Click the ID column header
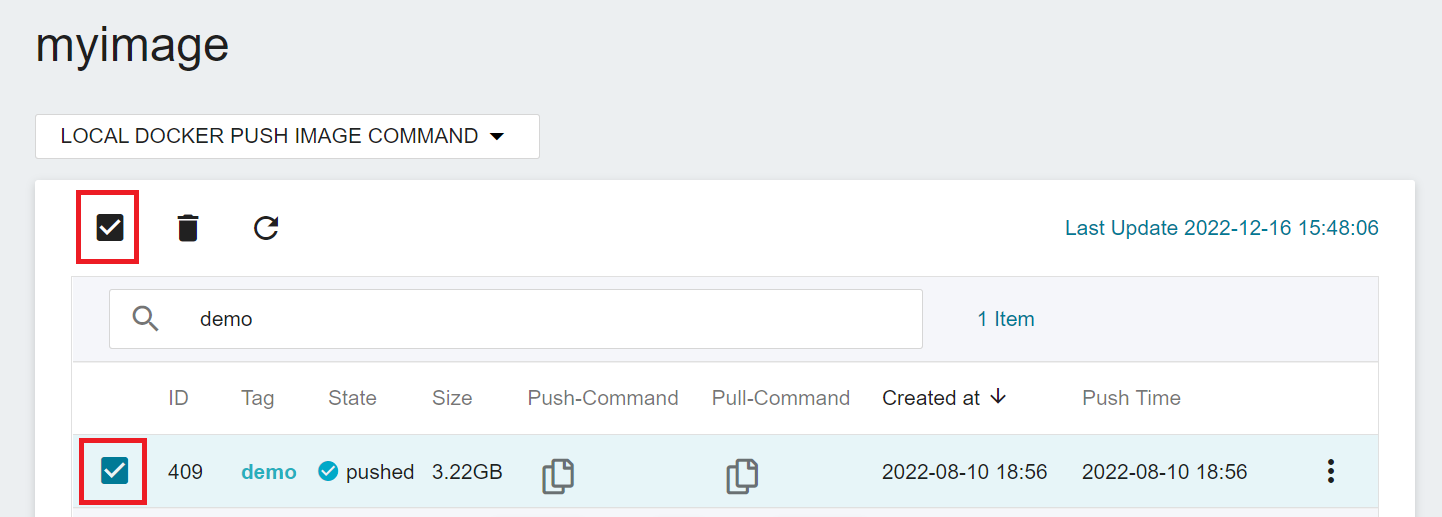The height and width of the screenshot is (517, 1442). pos(178,398)
